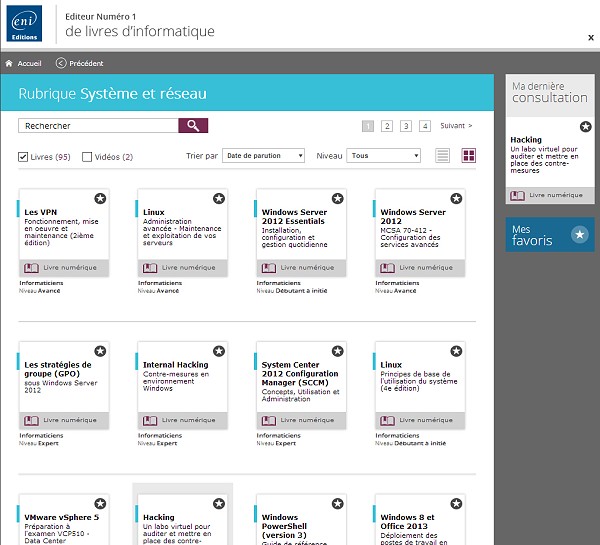Click Niveau Expert under Les stratégies de groupe
The height and width of the screenshot is (545, 600).
click(39, 443)
